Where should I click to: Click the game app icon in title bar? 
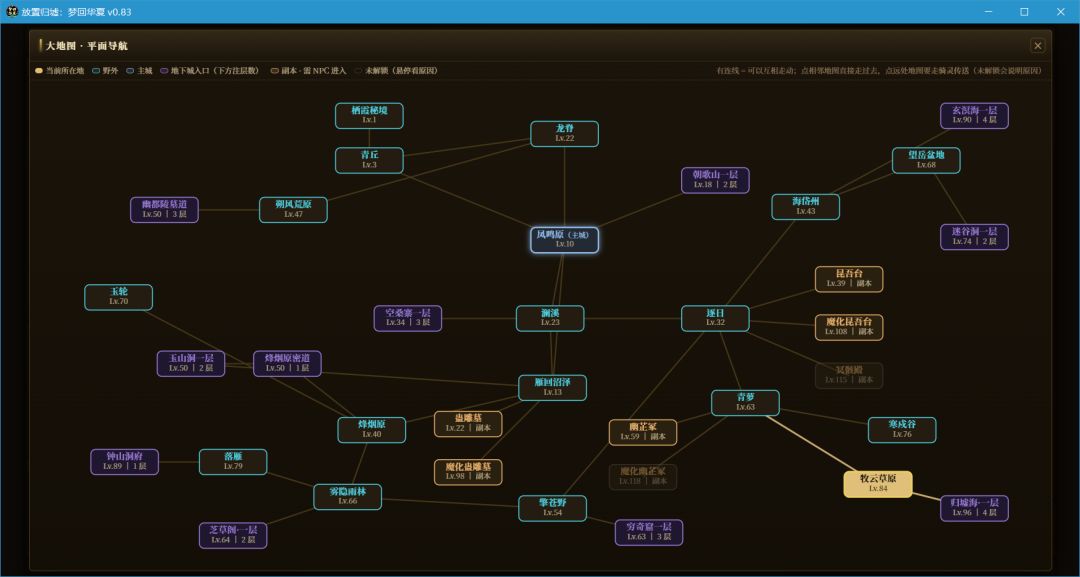[x=12, y=12]
